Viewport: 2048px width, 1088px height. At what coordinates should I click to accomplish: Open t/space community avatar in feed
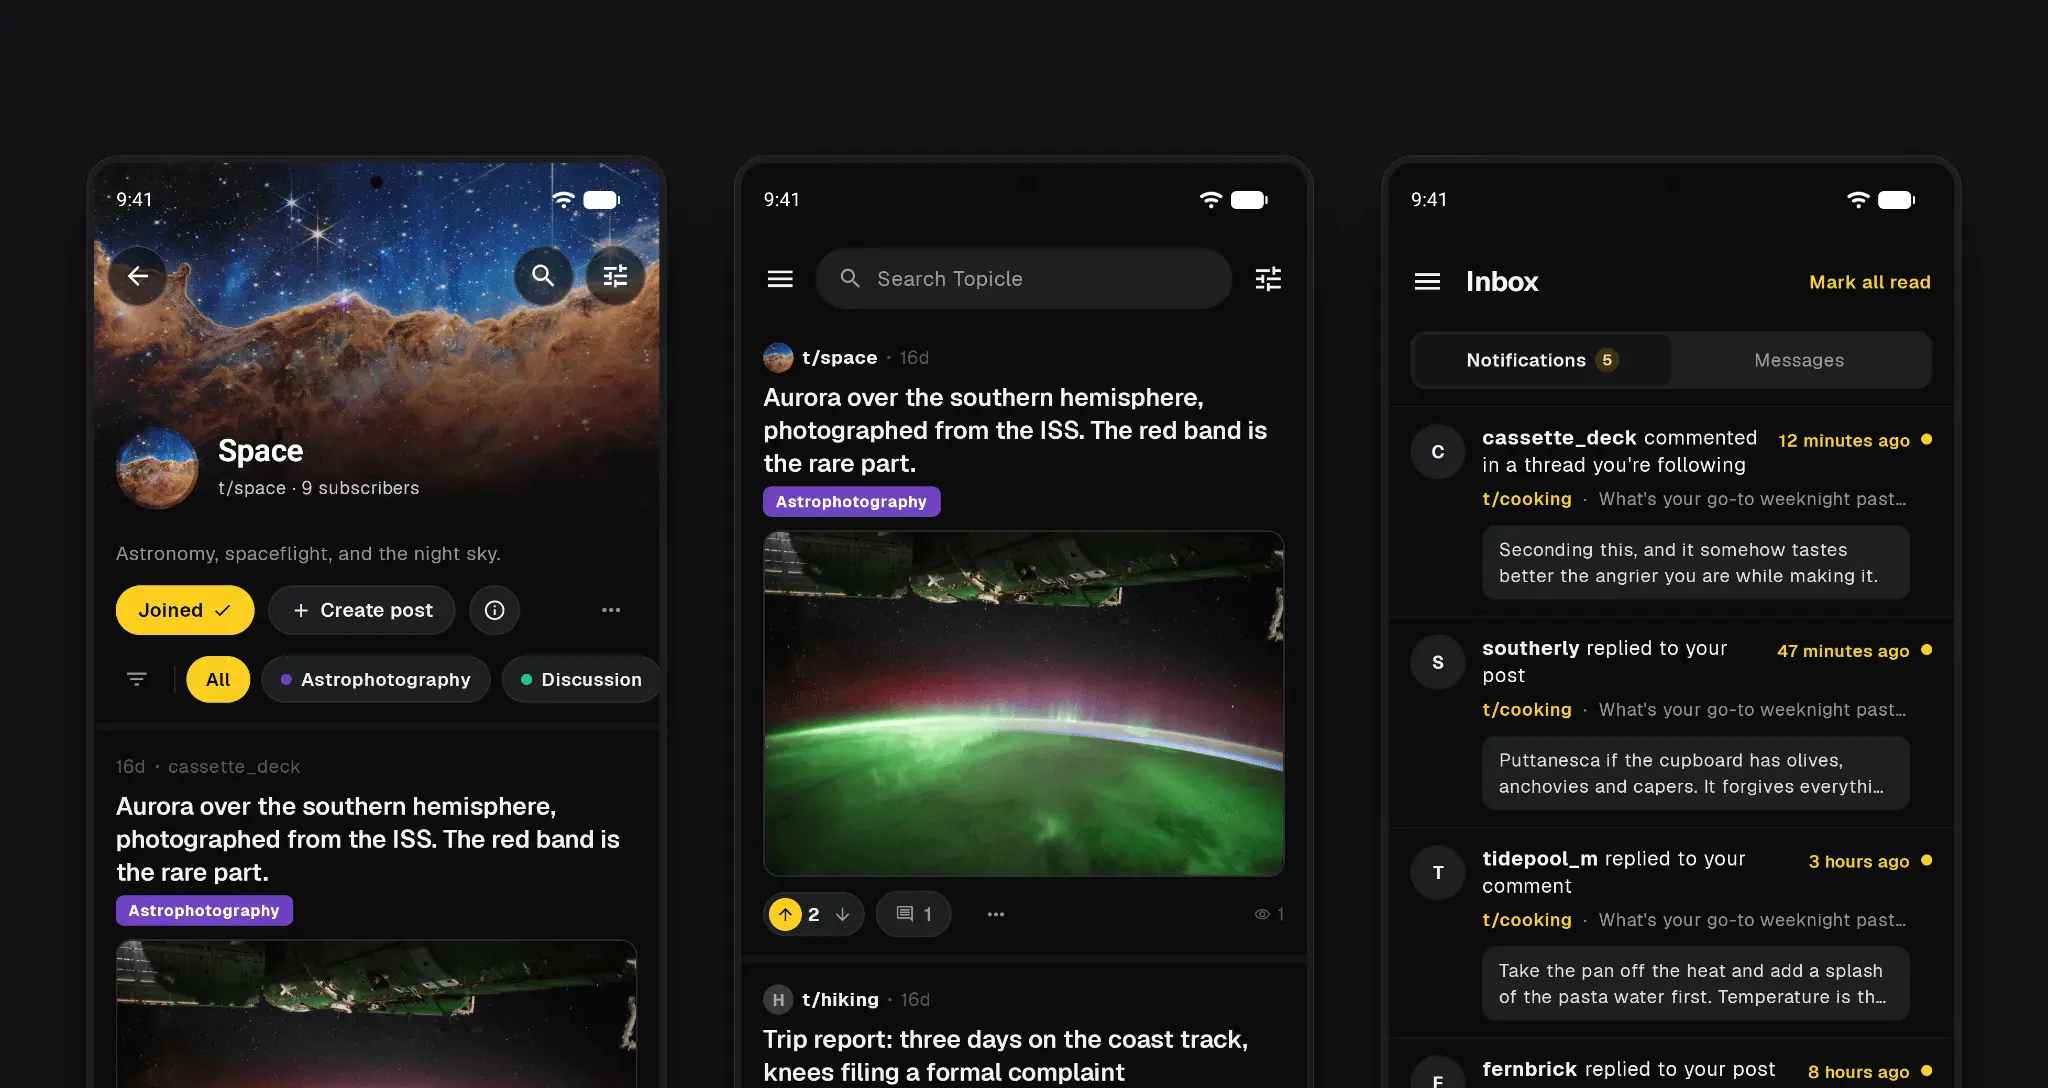tap(778, 358)
